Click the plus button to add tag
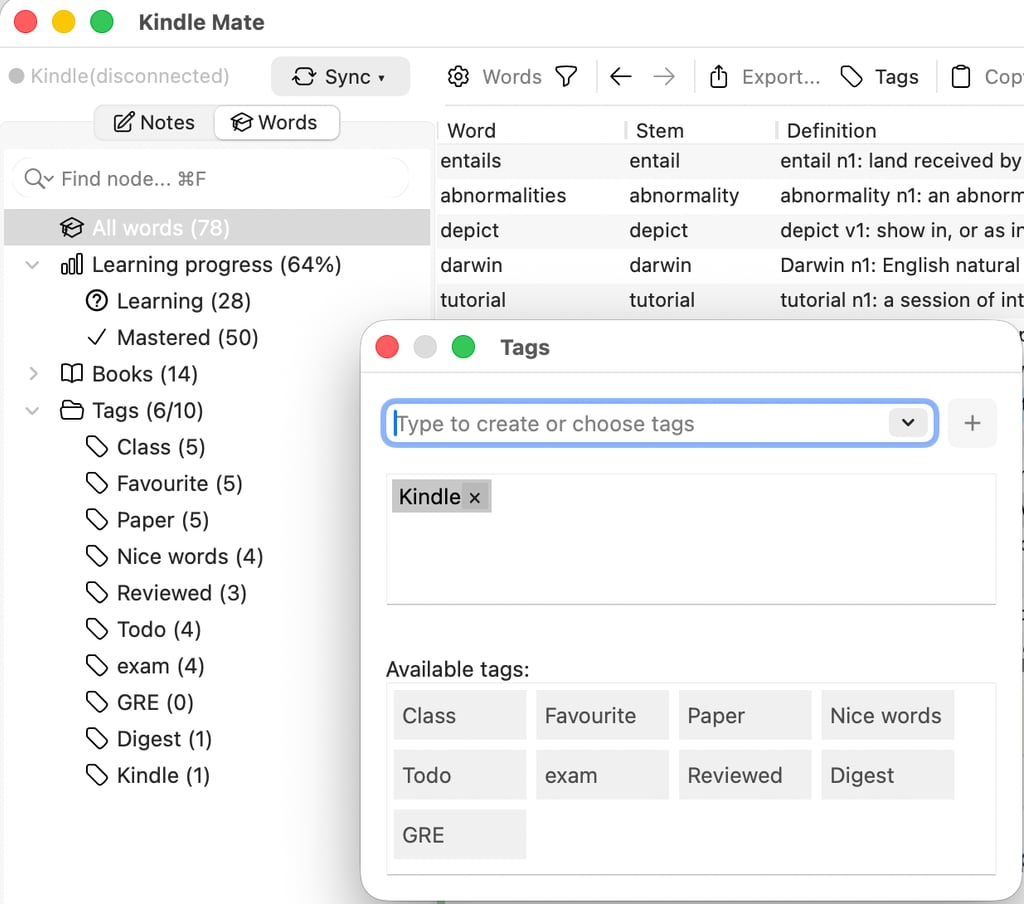This screenshot has width=1024, height=904. coord(972,423)
